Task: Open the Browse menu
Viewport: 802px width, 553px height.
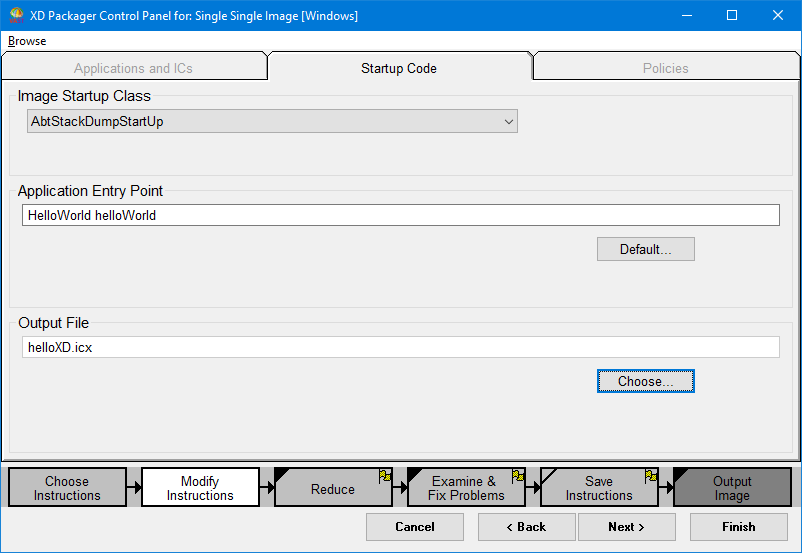Action: (x=27, y=41)
